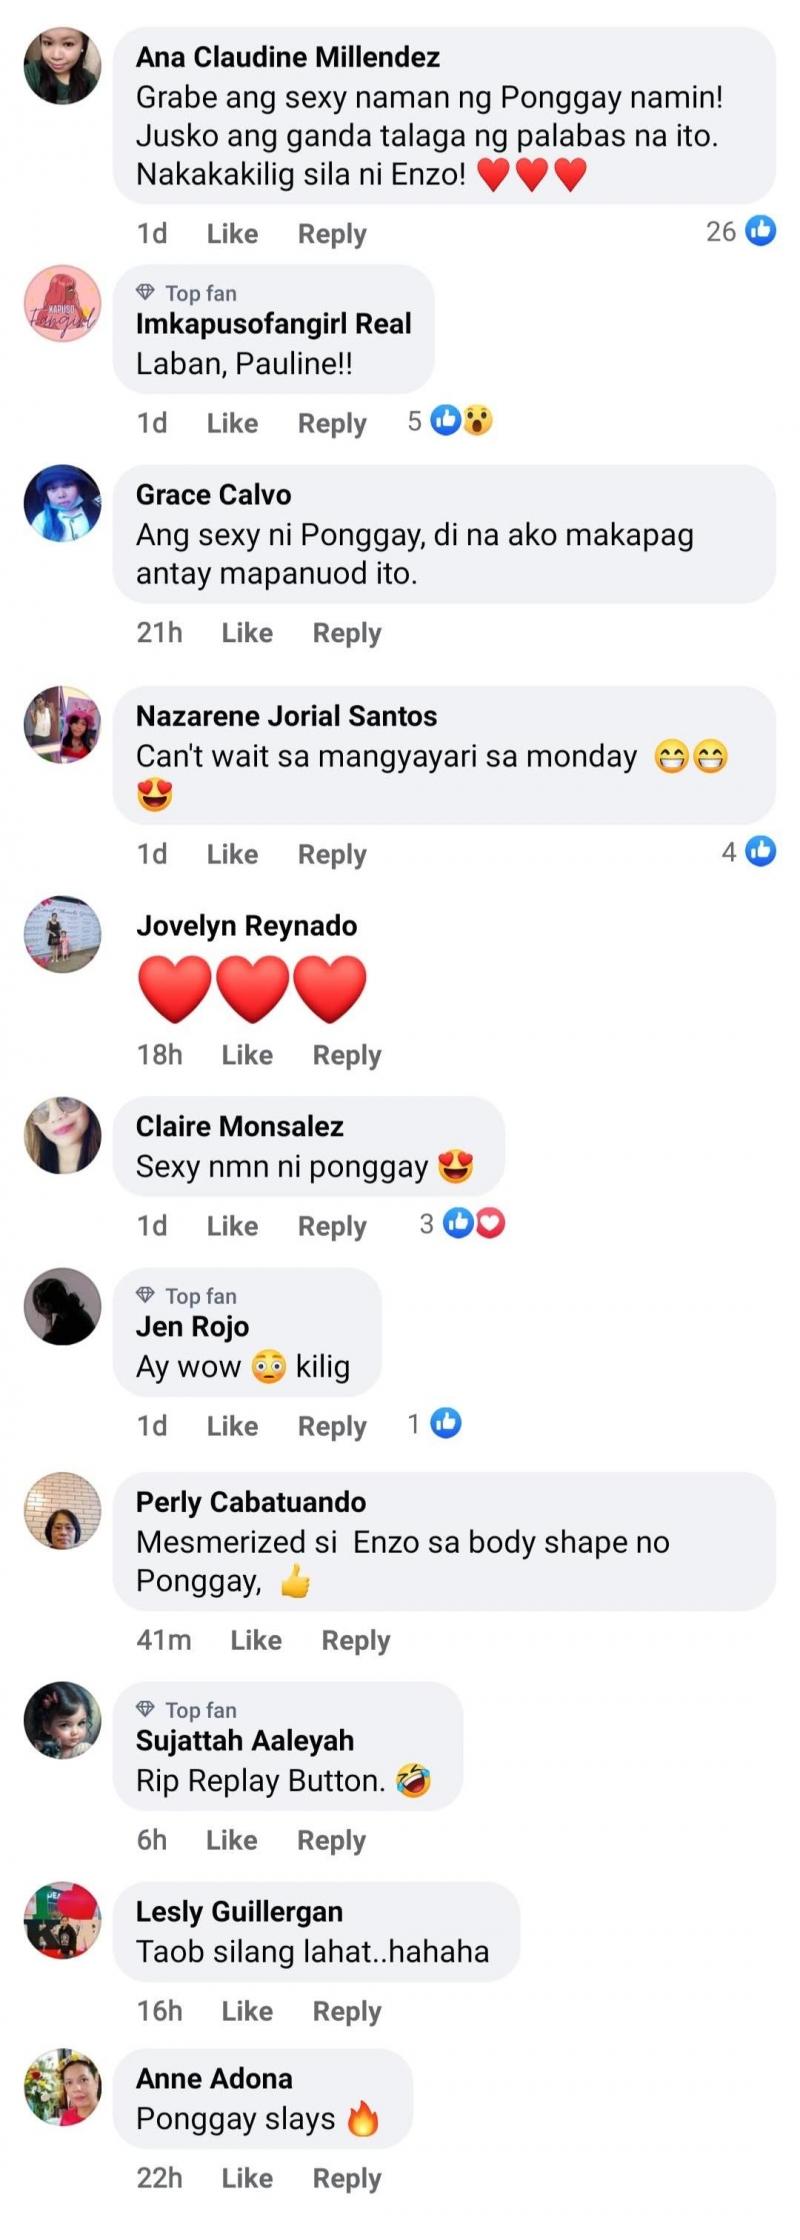Click the thumbs-up reaction icon on Nazarene Jorial Santos' comment
800x2240 pixels.
click(x=761, y=852)
